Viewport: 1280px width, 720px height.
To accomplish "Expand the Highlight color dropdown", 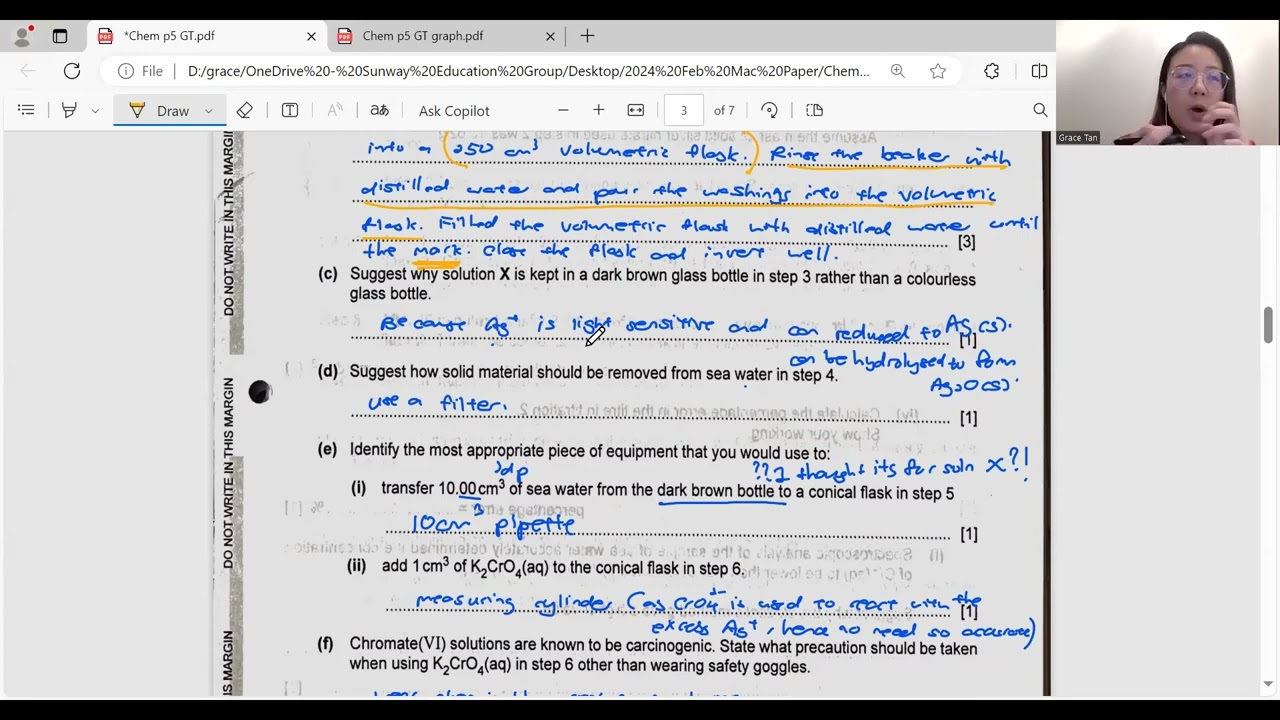I will tap(95, 110).
